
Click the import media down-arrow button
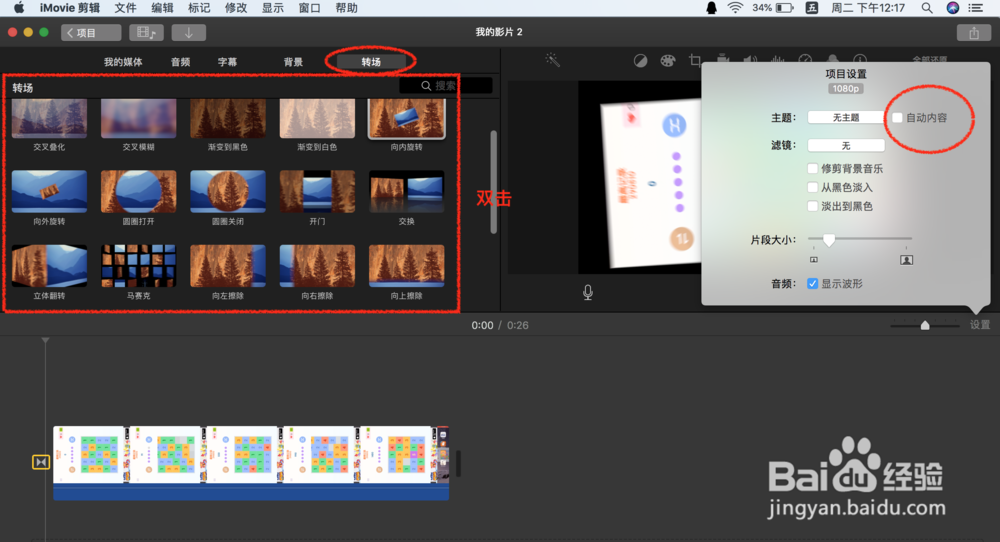pyautogui.click(x=189, y=33)
